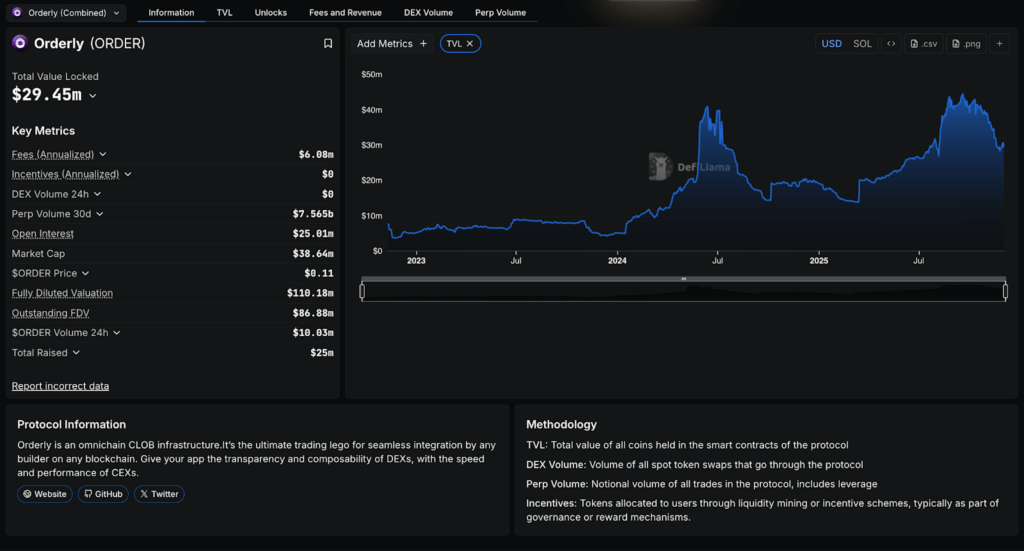Expand Fees (Annualized) details
Viewport: 1024px width, 551px height.
point(103,155)
